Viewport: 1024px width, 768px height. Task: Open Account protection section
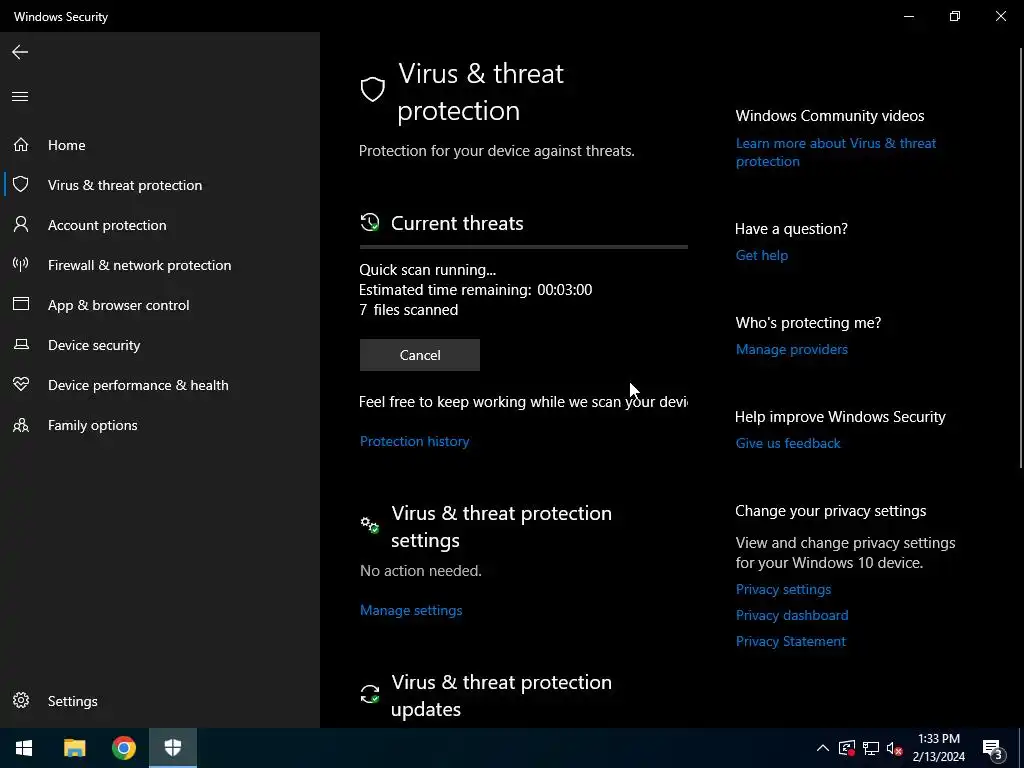click(160, 225)
